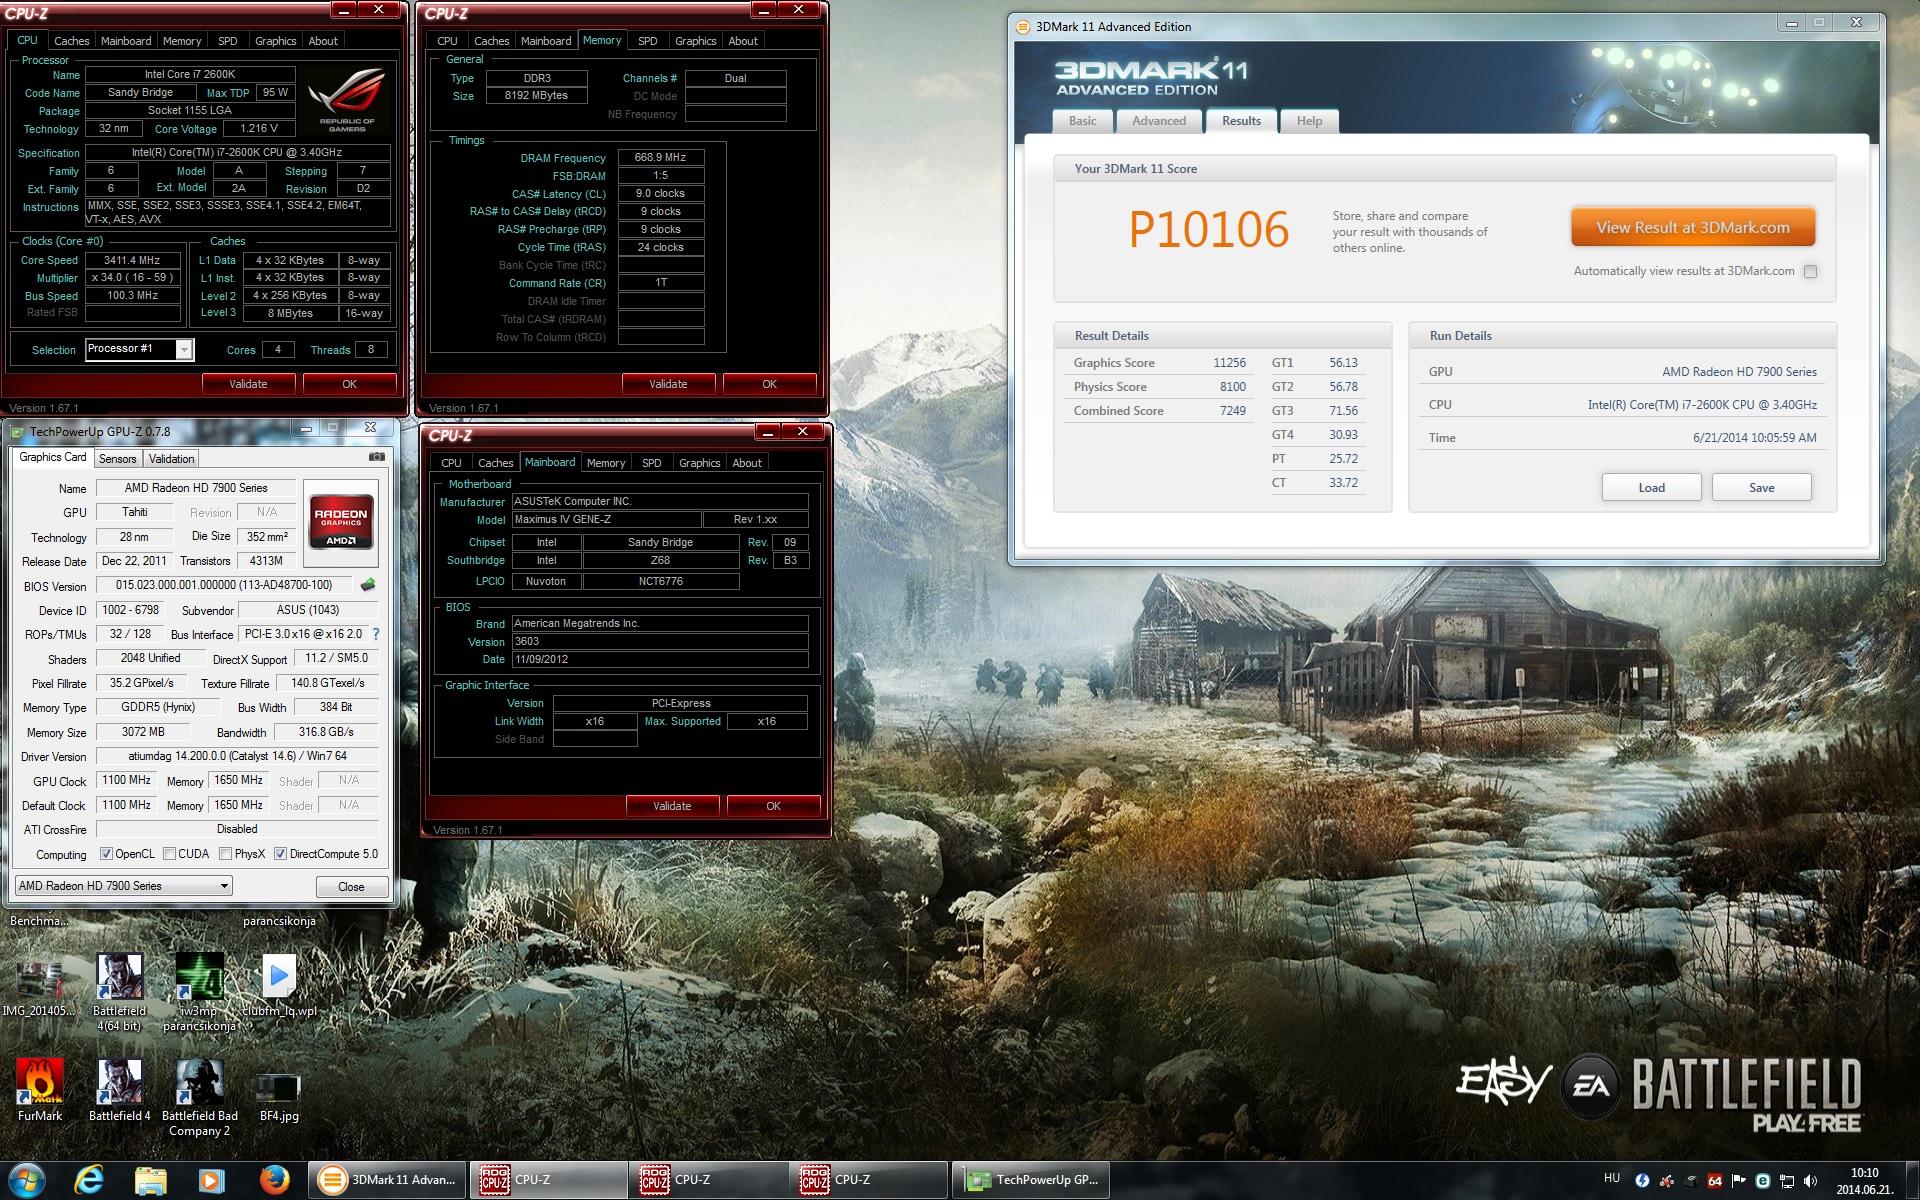This screenshot has height=1200, width=1920.
Task: Launch Firefox from the taskbar
Action: 274,1180
